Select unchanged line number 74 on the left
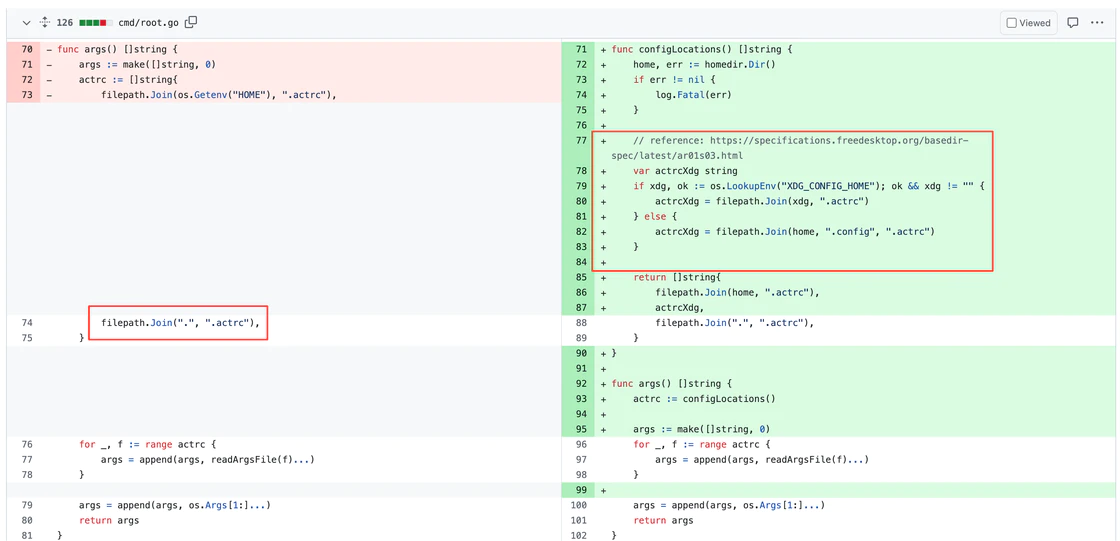This screenshot has height=541, width=1120. tap(27, 323)
